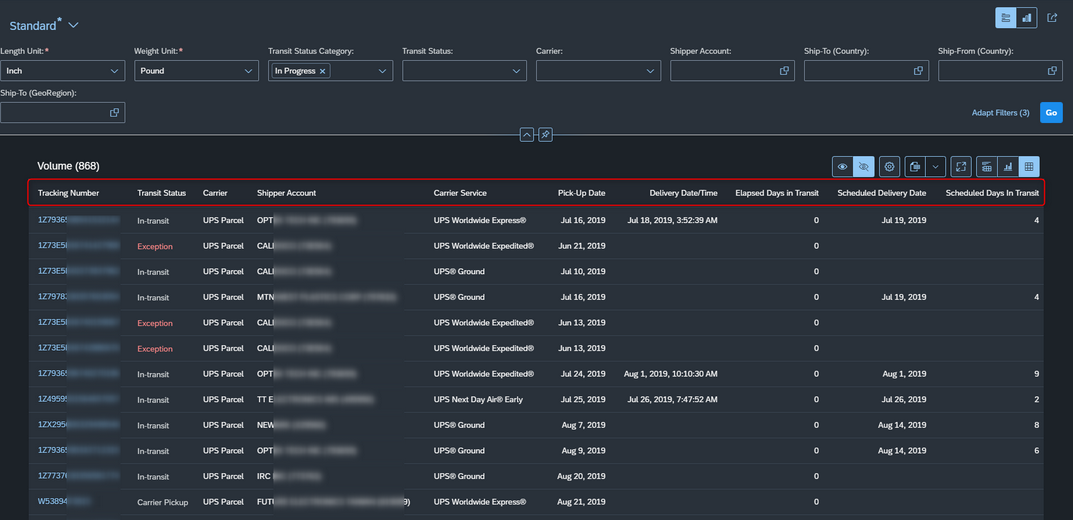Click the Aug 1, 2019, 10:10:30 AM cell
Screen dimensions: 1073x520
pyautogui.click(x=671, y=374)
